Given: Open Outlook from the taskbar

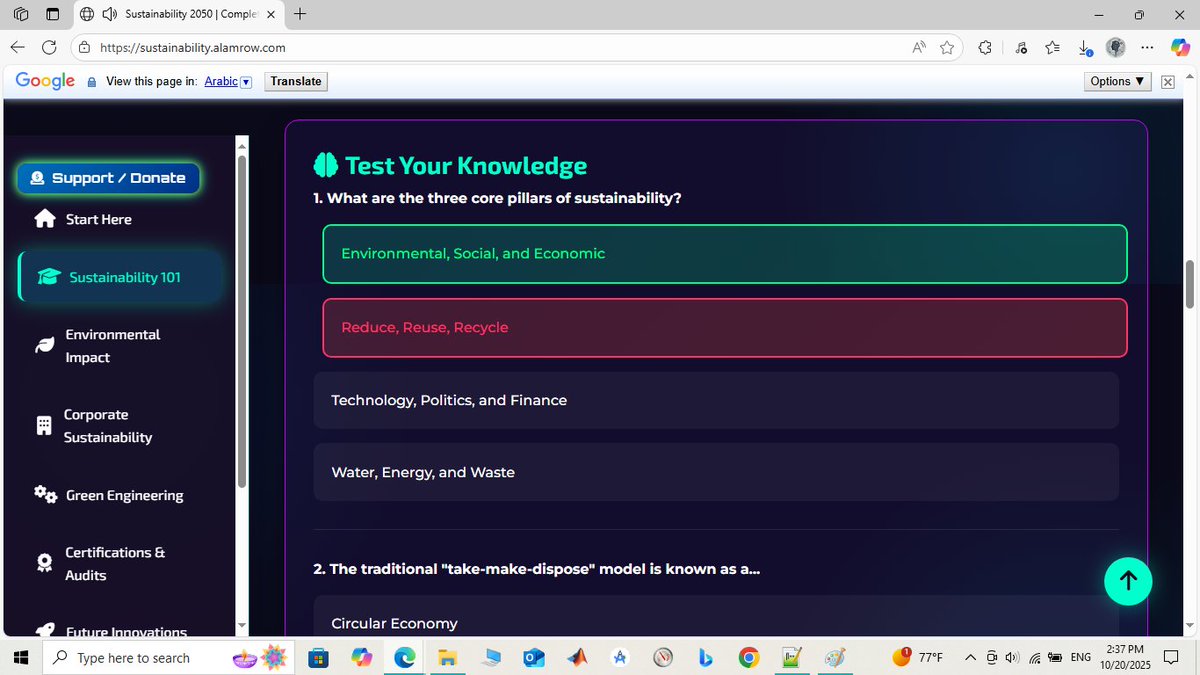Looking at the screenshot, I should click(x=533, y=657).
